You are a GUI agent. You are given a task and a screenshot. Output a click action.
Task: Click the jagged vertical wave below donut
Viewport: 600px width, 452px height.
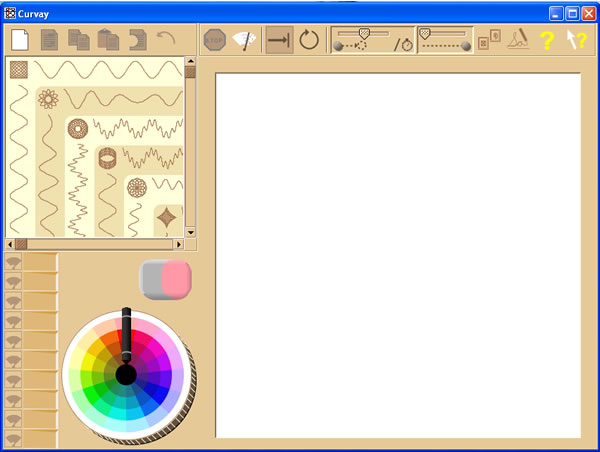click(78, 190)
